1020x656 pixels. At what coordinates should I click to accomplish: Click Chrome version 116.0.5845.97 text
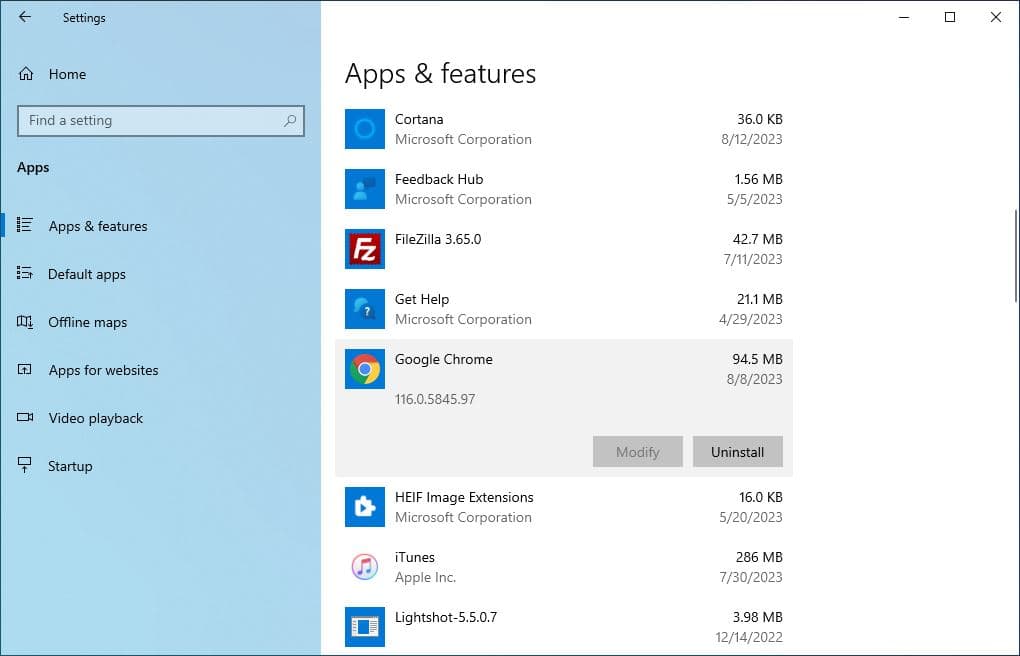click(435, 399)
